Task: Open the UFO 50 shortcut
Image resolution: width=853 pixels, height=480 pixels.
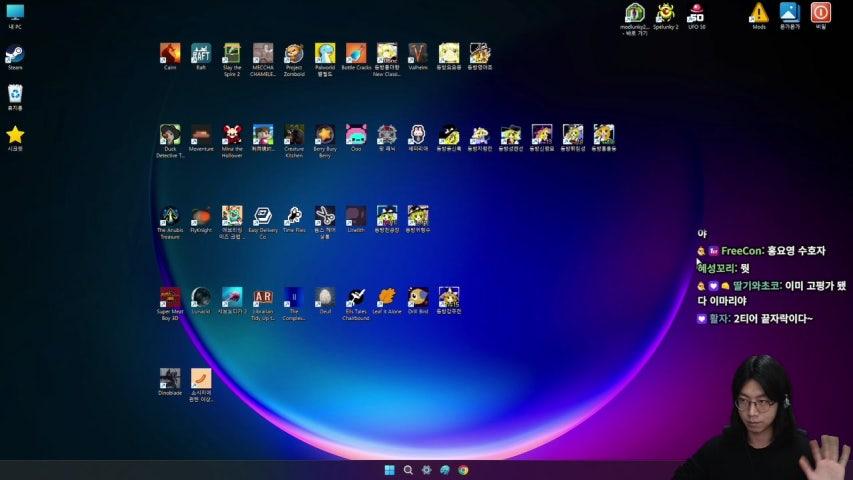Action: tap(696, 14)
